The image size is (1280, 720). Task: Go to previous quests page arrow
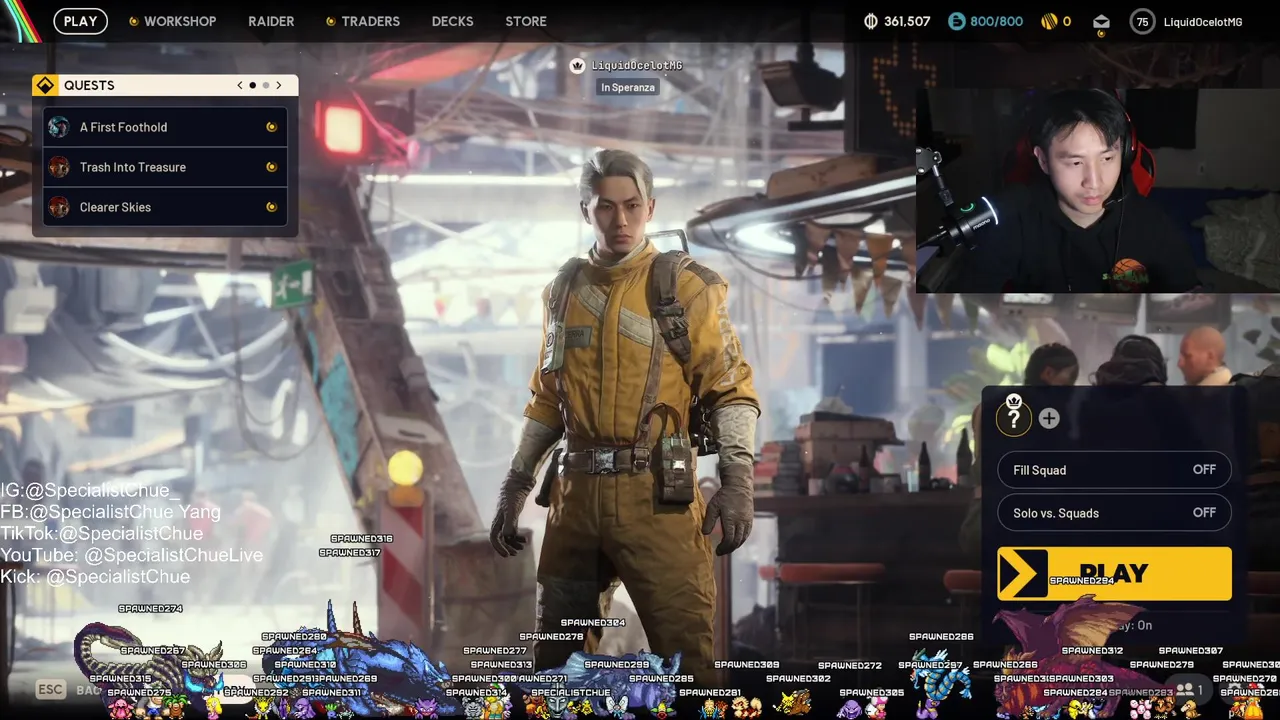[x=240, y=85]
